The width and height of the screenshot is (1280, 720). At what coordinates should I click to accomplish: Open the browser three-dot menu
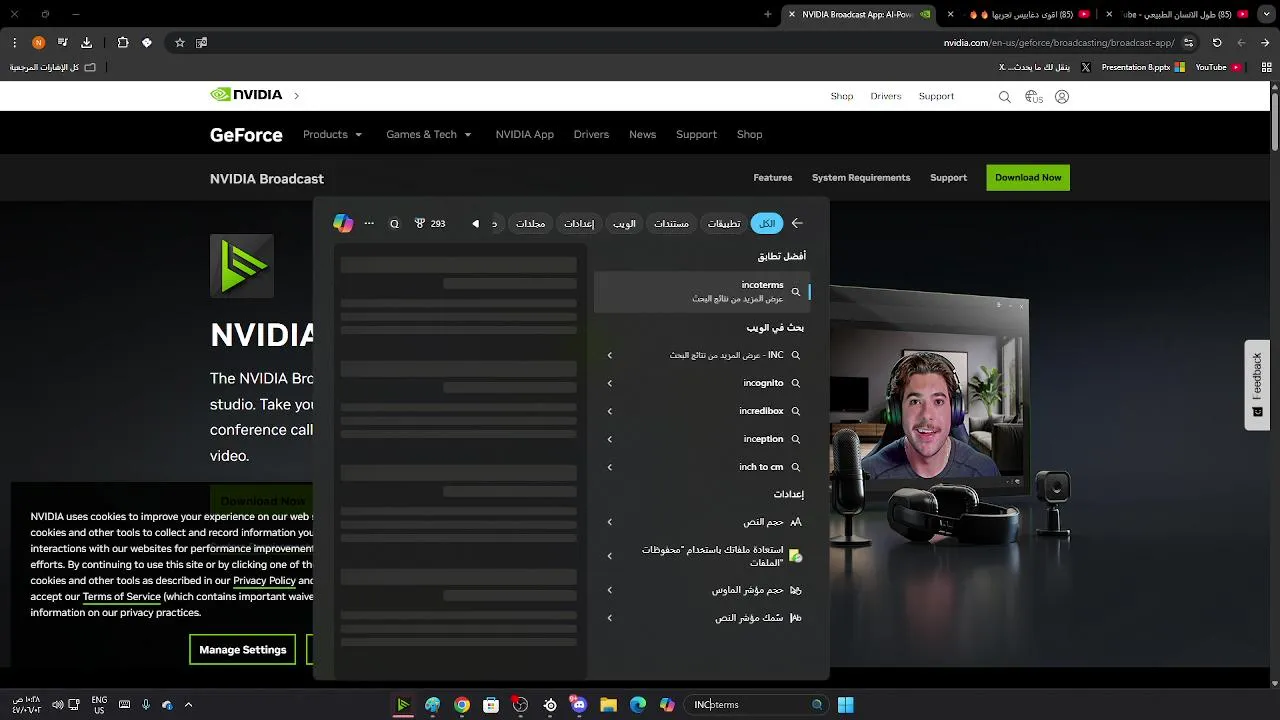(14, 43)
